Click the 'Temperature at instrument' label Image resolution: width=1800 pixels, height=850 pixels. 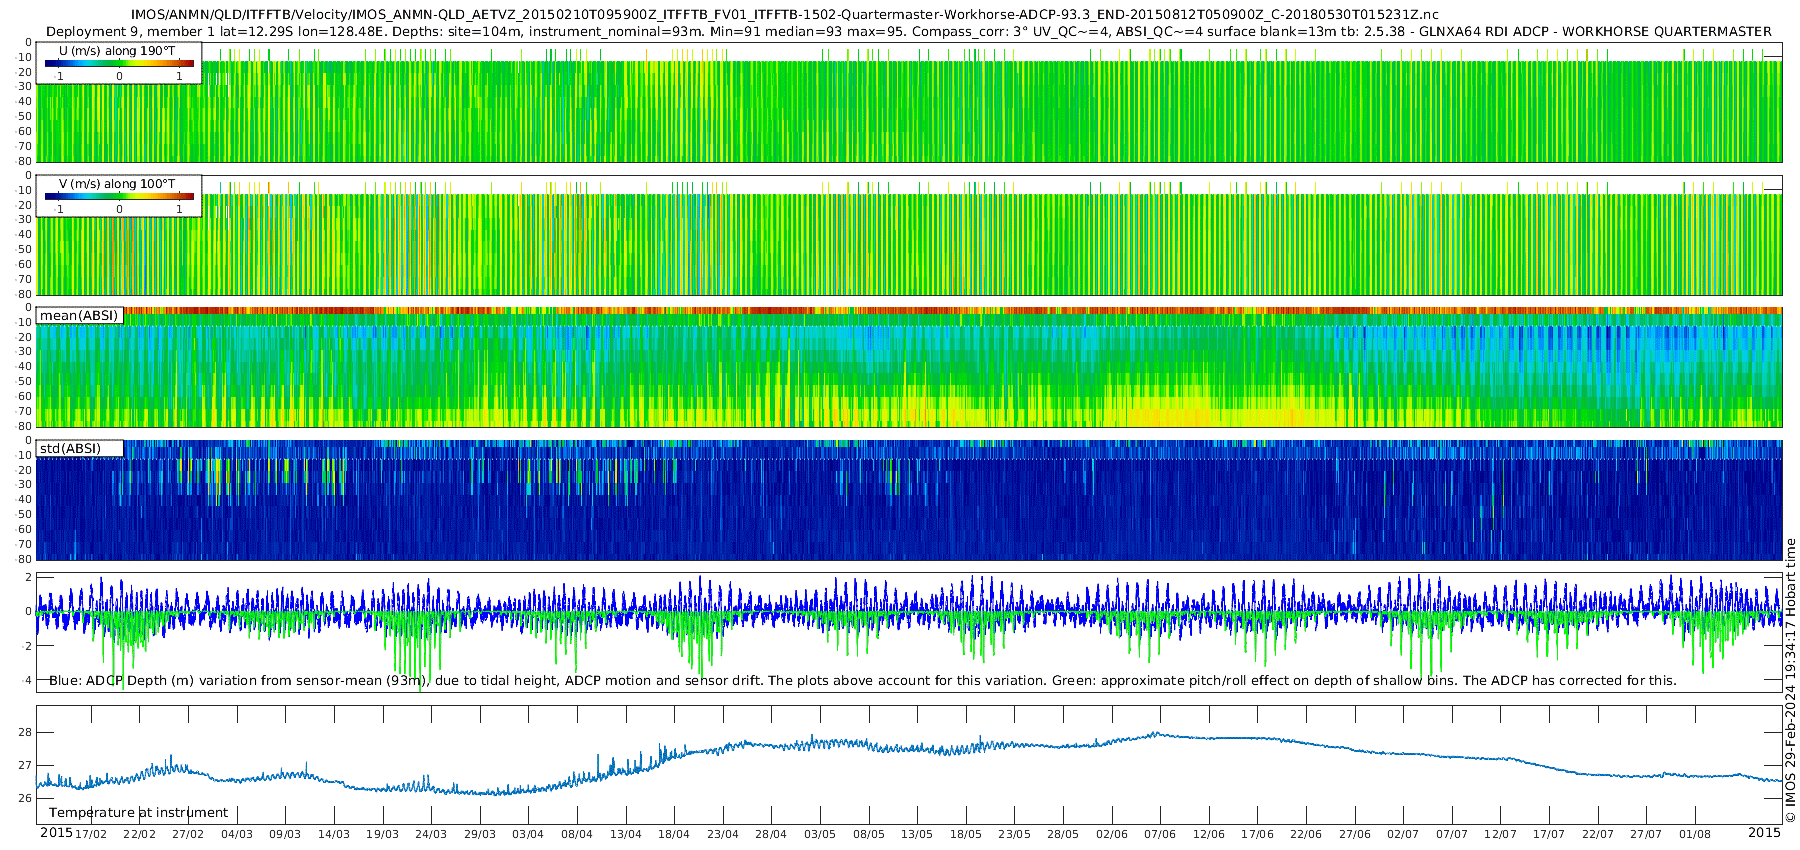point(139,812)
